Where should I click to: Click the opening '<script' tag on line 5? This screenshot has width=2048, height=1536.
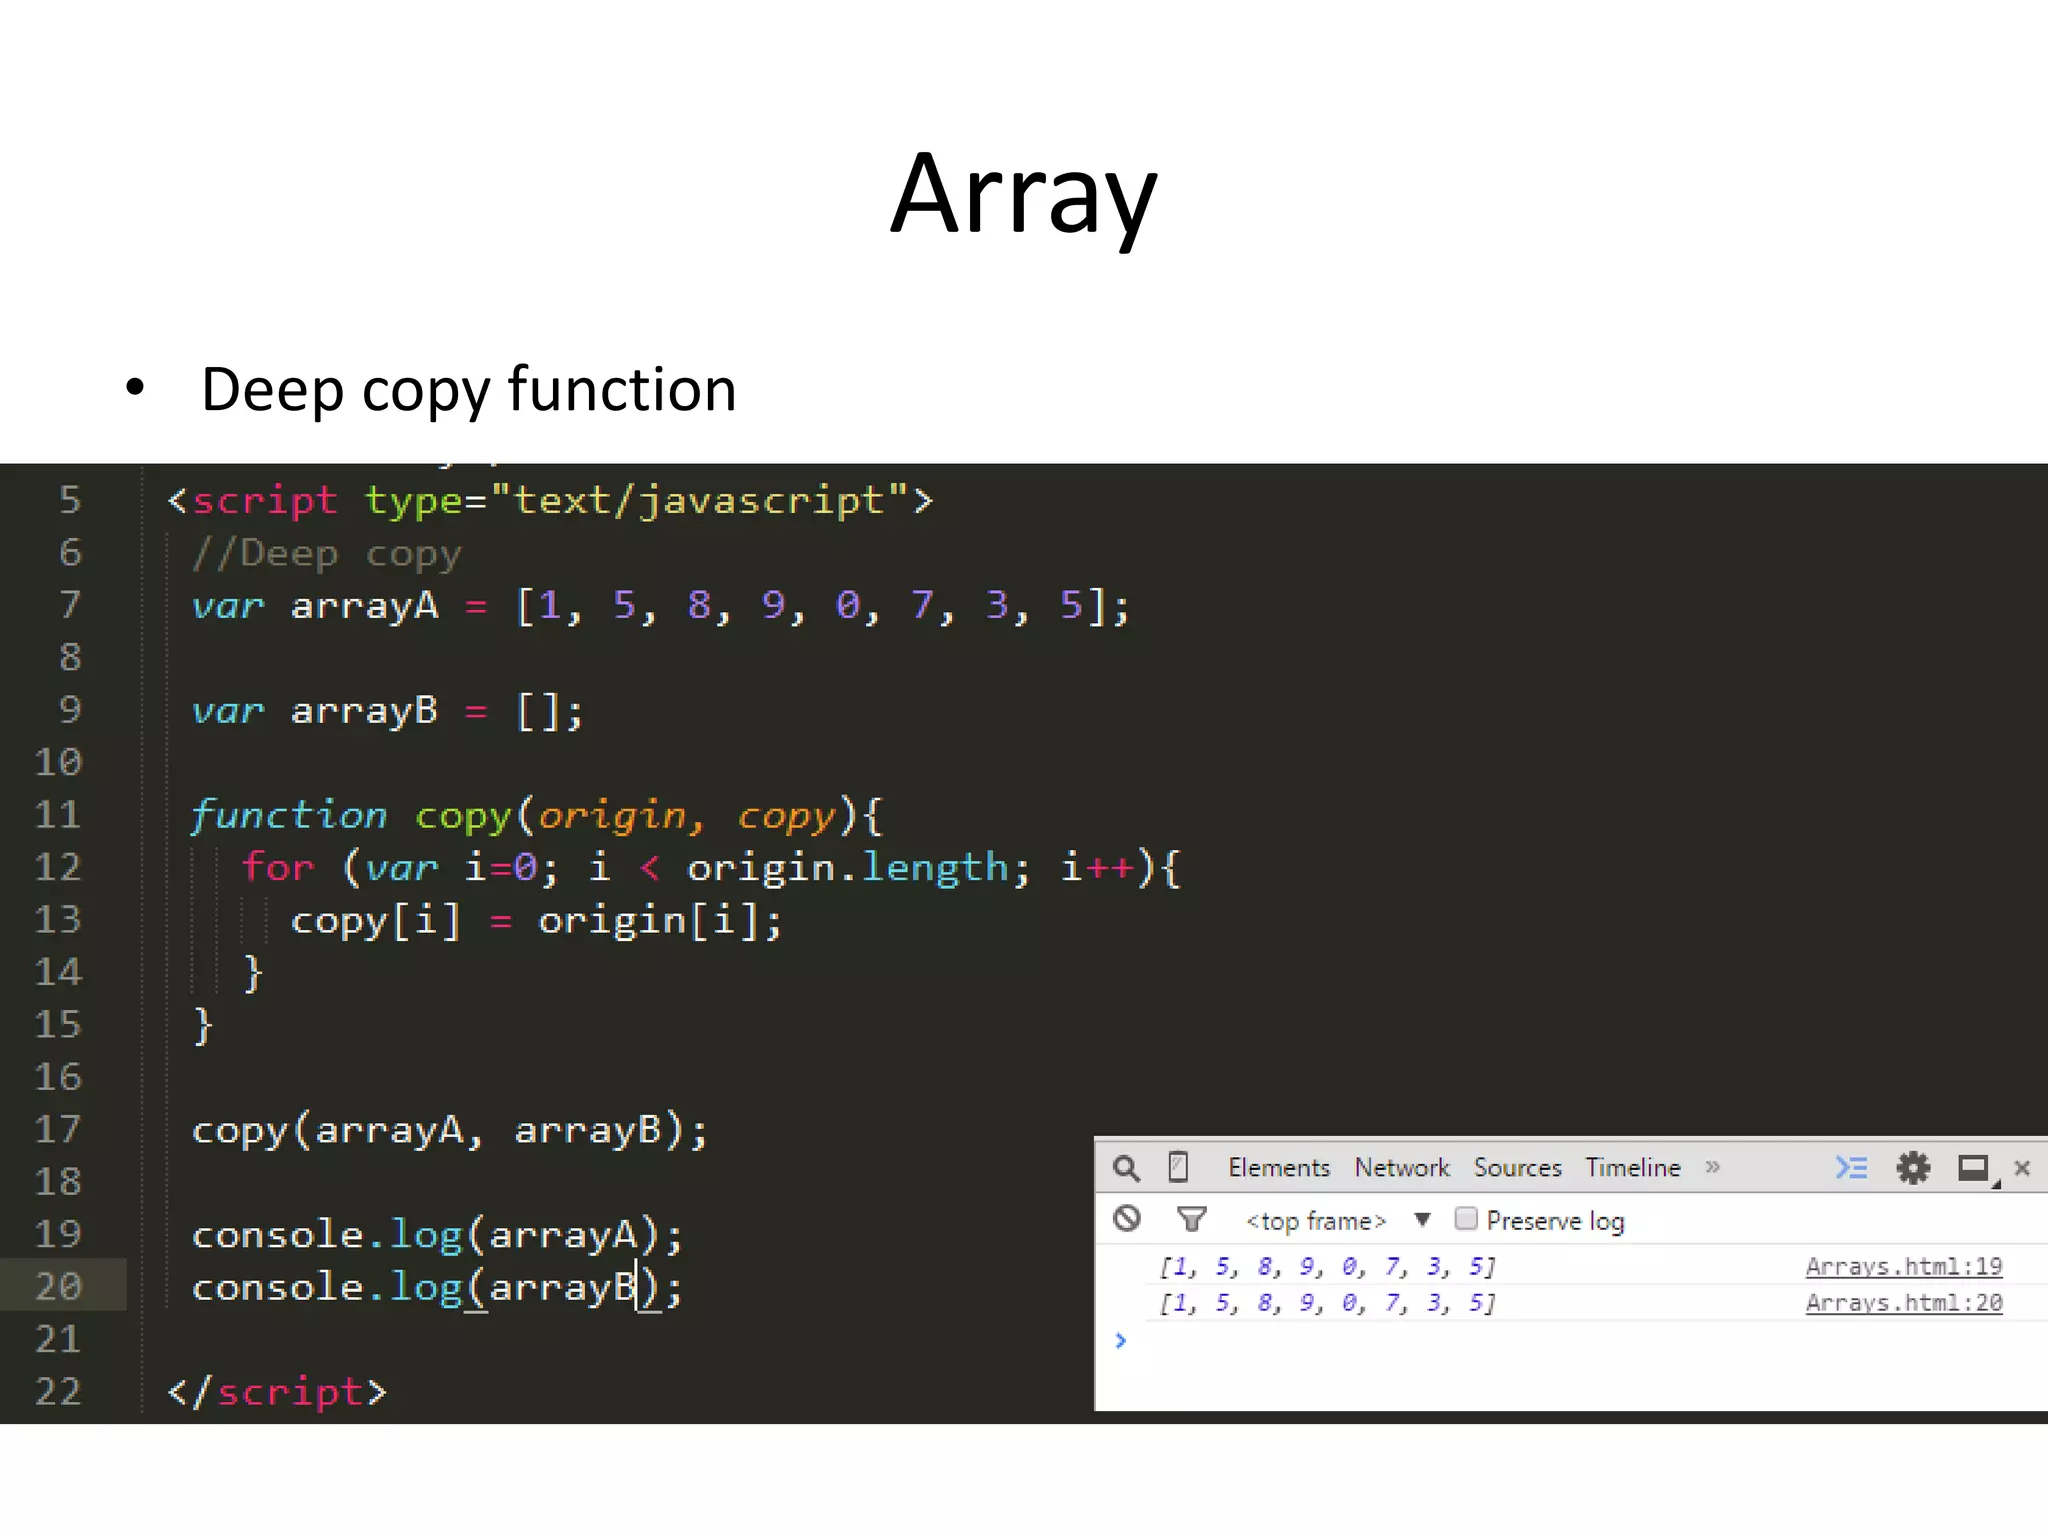tap(252, 501)
